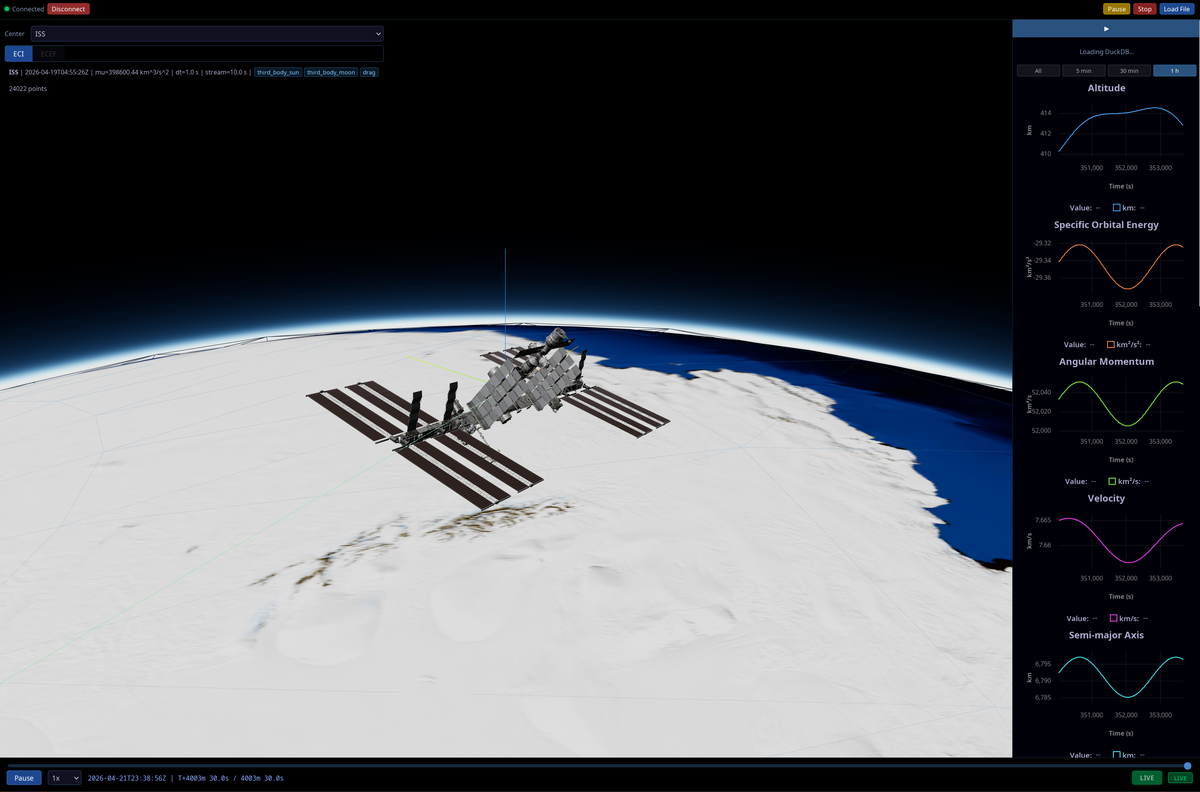This screenshot has height=792, width=1200.
Task: Click the drag perturbation tag
Action: tap(369, 72)
